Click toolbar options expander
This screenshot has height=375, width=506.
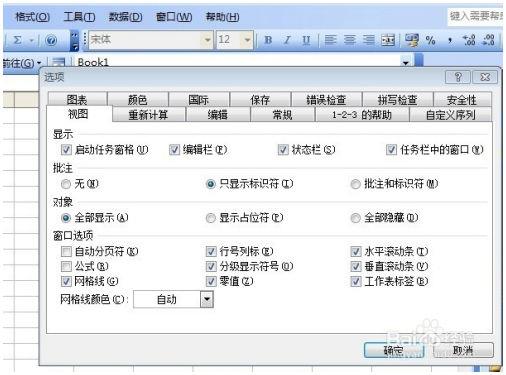(x=75, y=40)
